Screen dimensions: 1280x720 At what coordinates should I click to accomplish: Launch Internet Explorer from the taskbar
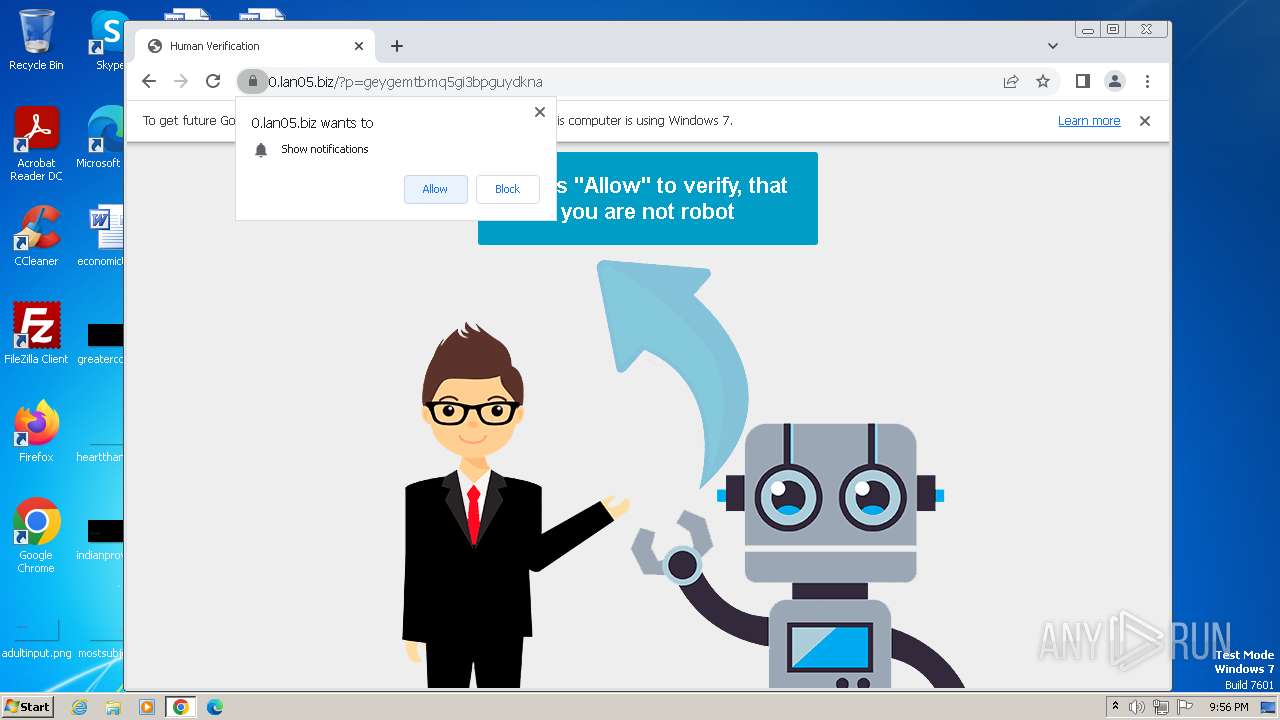click(x=80, y=707)
